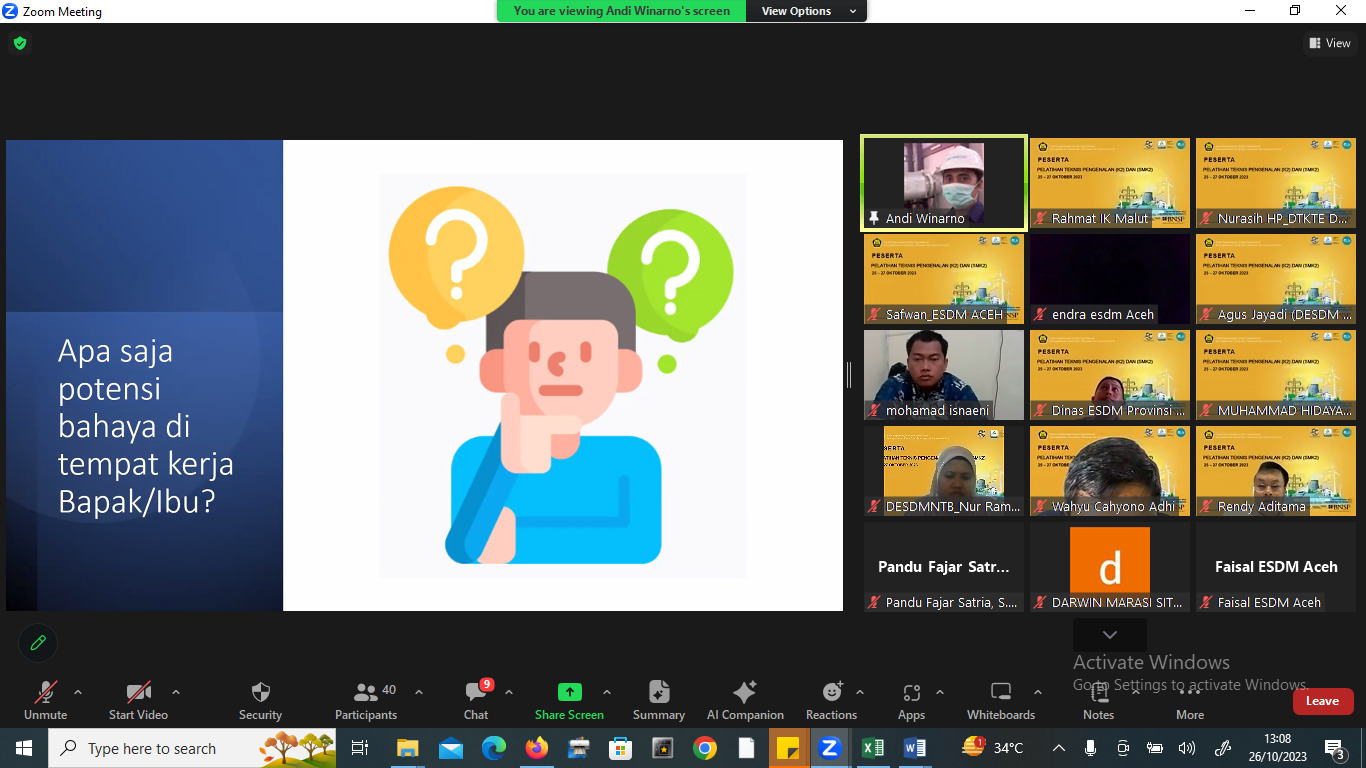This screenshot has height=768, width=1366.
Task: Open the Reactions emoji icon
Action: pos(831,692)
